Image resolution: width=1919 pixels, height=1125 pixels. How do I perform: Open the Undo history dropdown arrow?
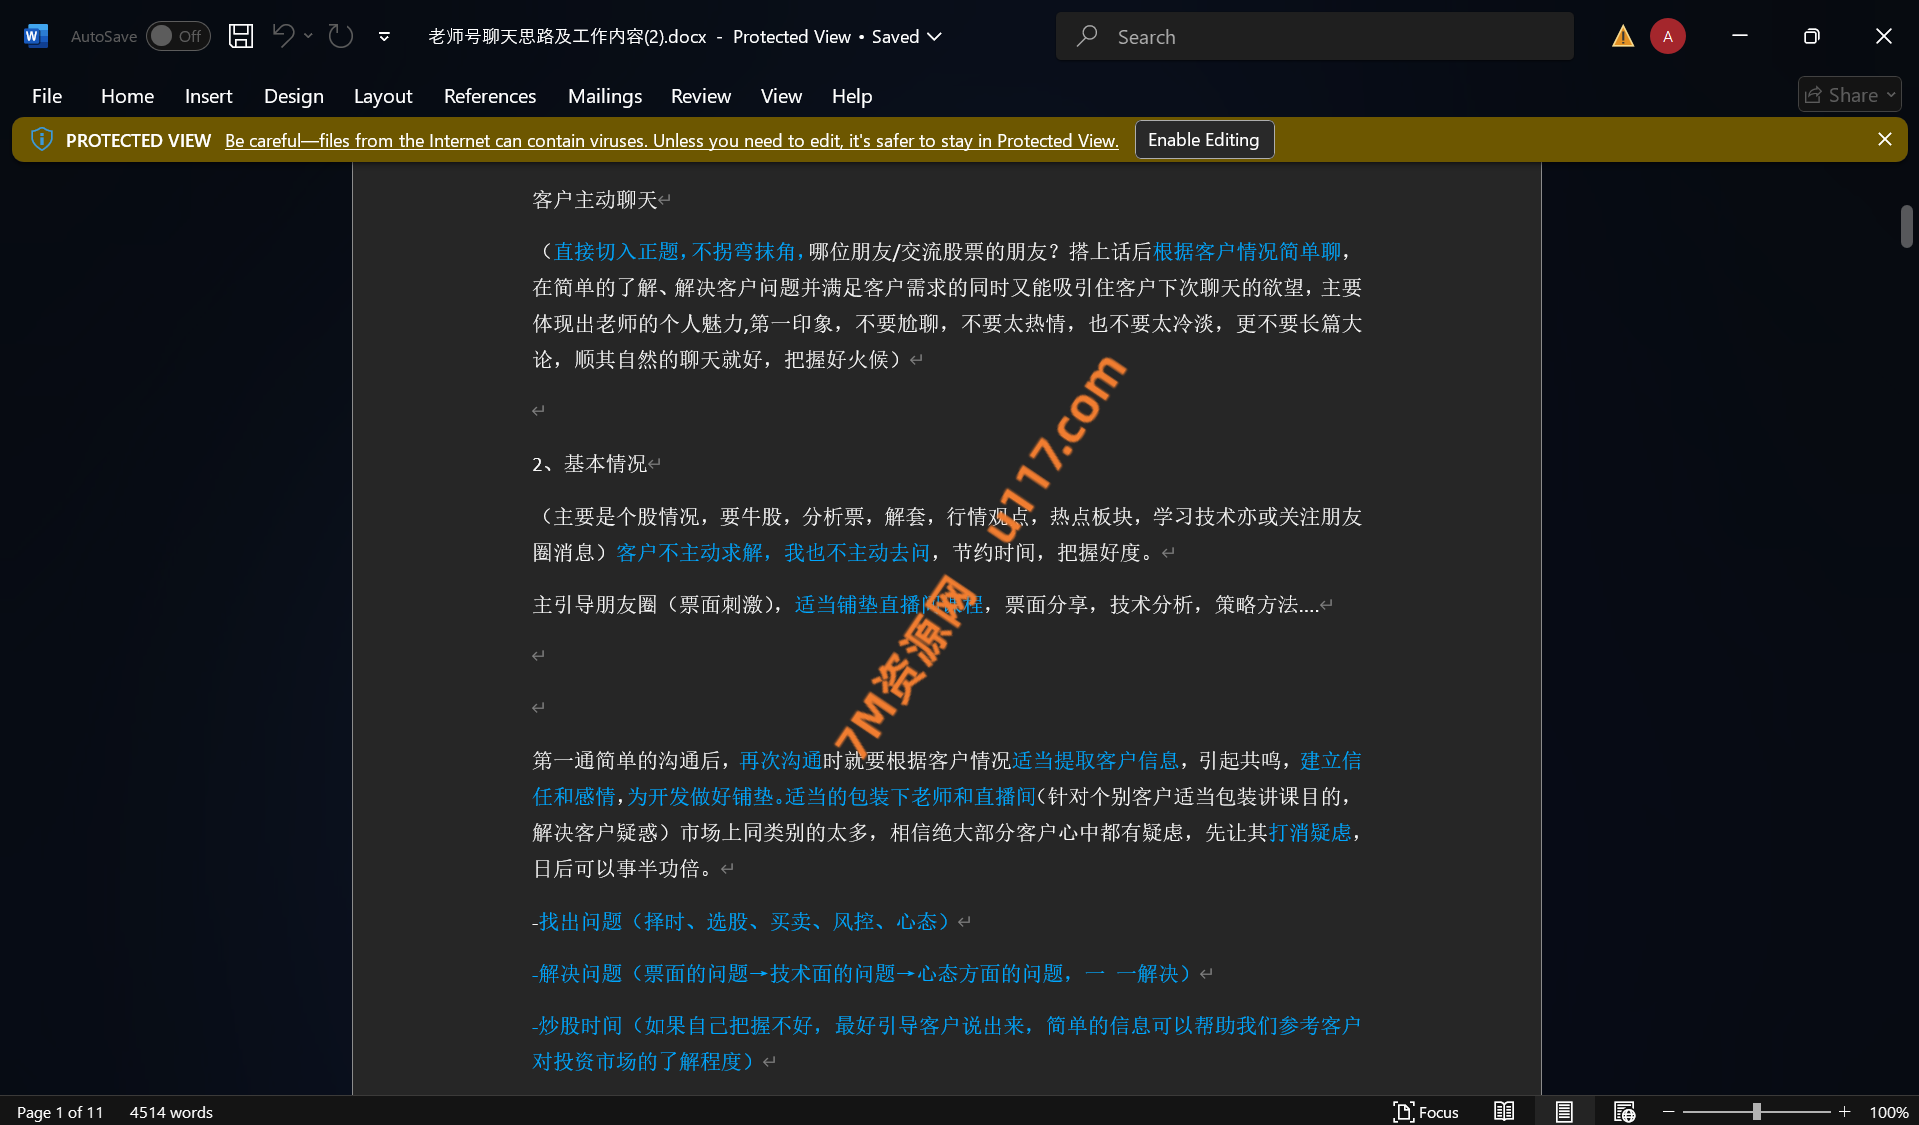tap(308, 36)
